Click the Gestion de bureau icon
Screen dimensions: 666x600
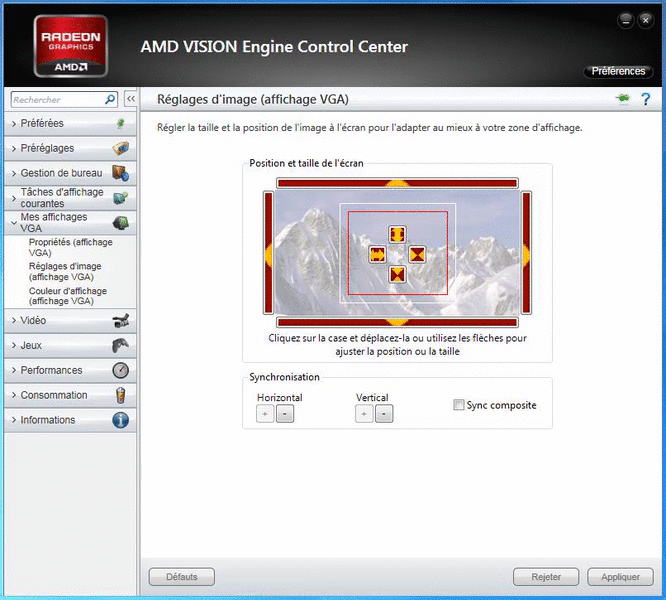121,173
